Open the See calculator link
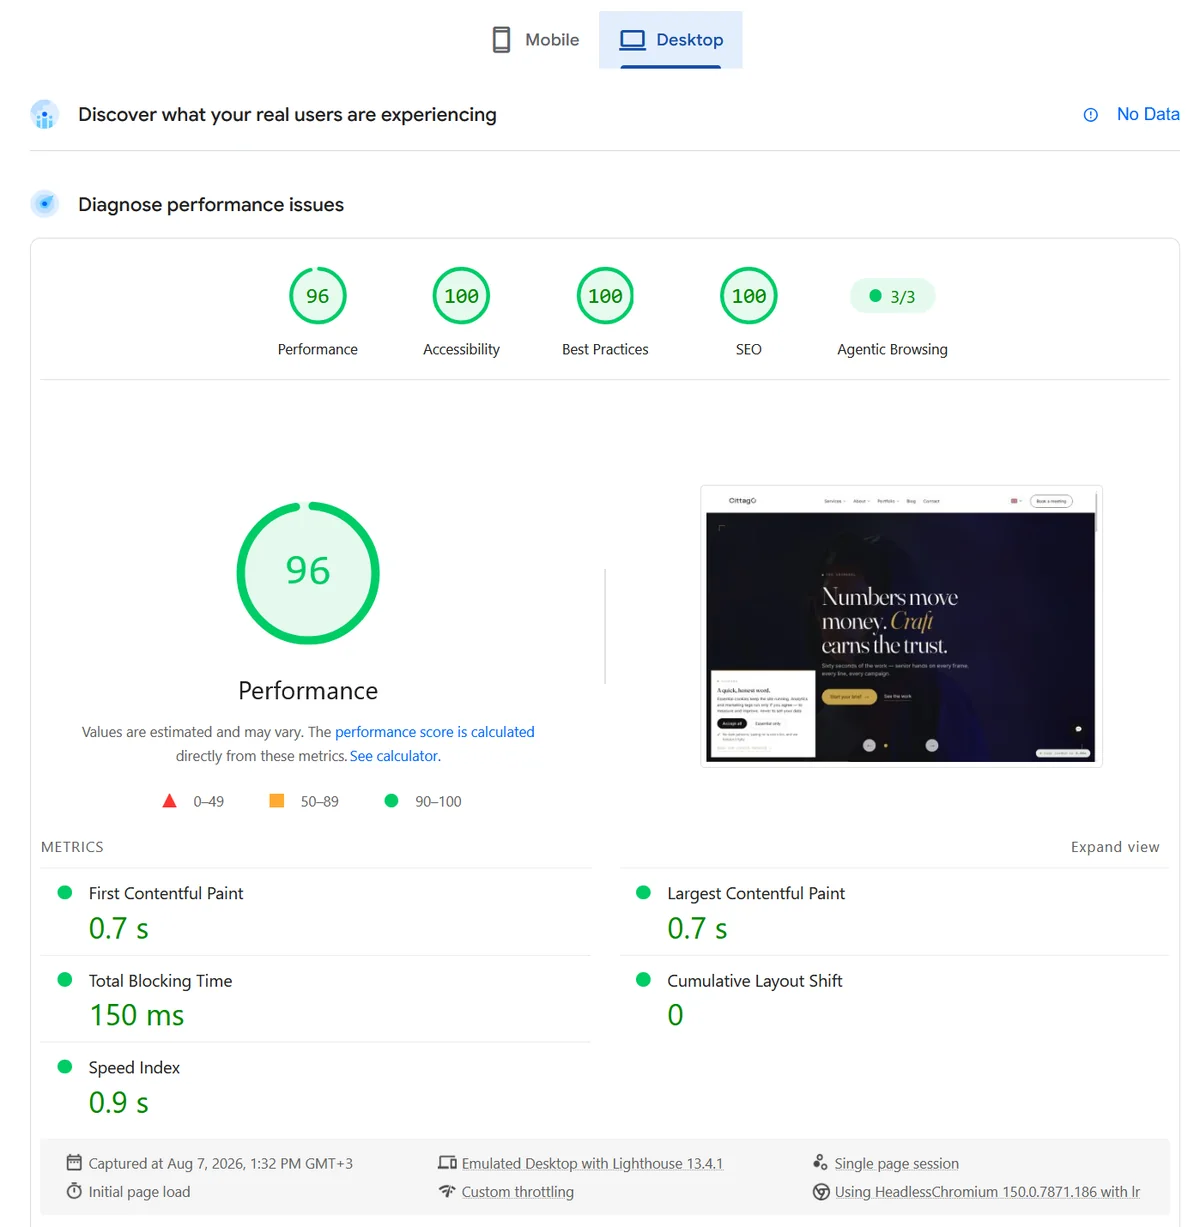1200x1227 pixels. click(x=394, y=756)
